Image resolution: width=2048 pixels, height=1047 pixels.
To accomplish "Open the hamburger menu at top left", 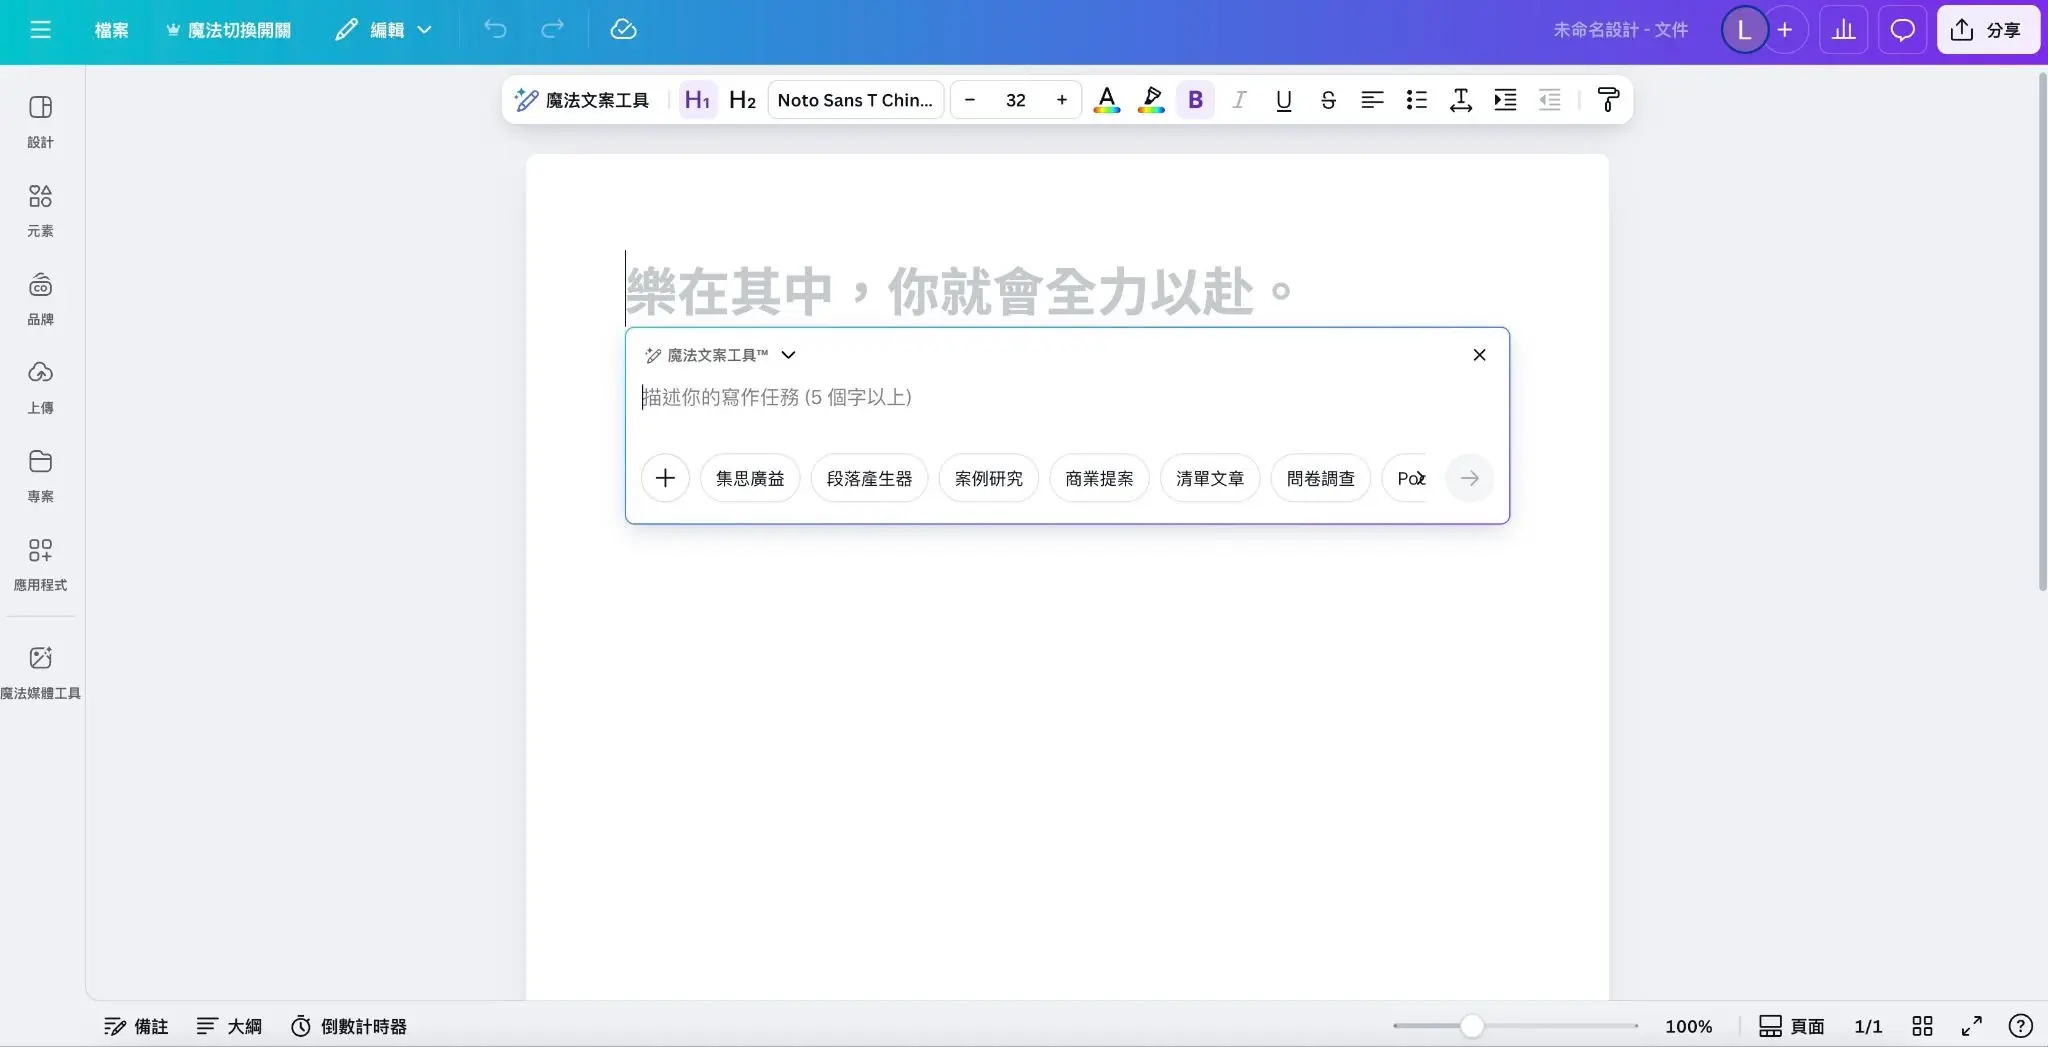I will coord(42,29).
